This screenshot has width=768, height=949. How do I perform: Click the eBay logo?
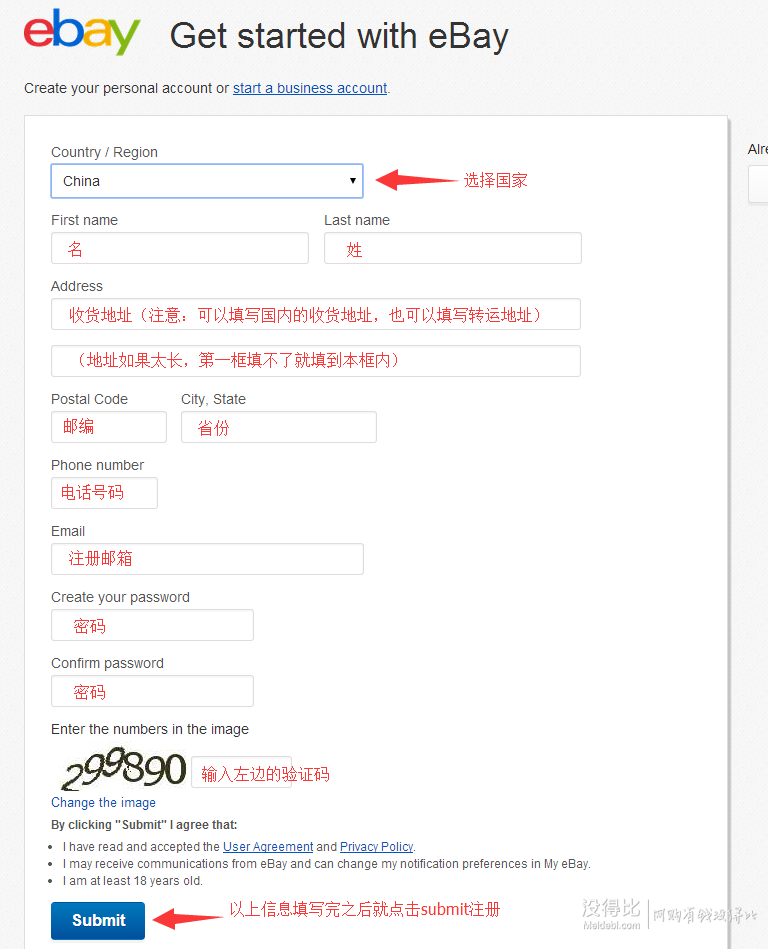click(82, 32)
